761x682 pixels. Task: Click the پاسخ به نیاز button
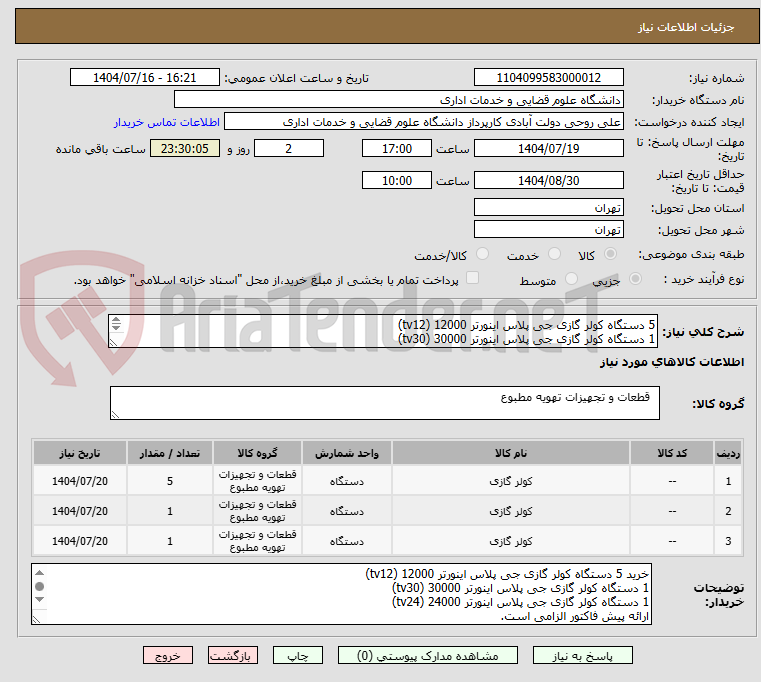tap(582, 655)
